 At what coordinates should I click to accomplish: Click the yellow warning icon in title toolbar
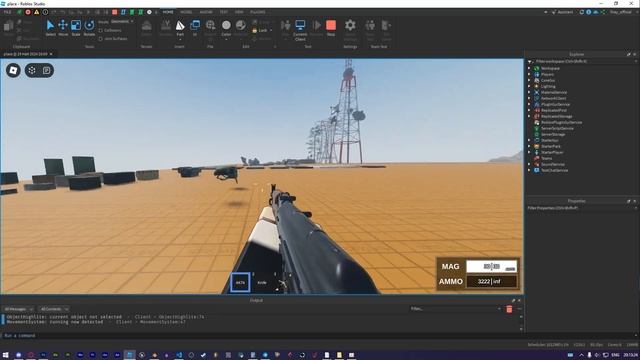click(x=36, y=12)
